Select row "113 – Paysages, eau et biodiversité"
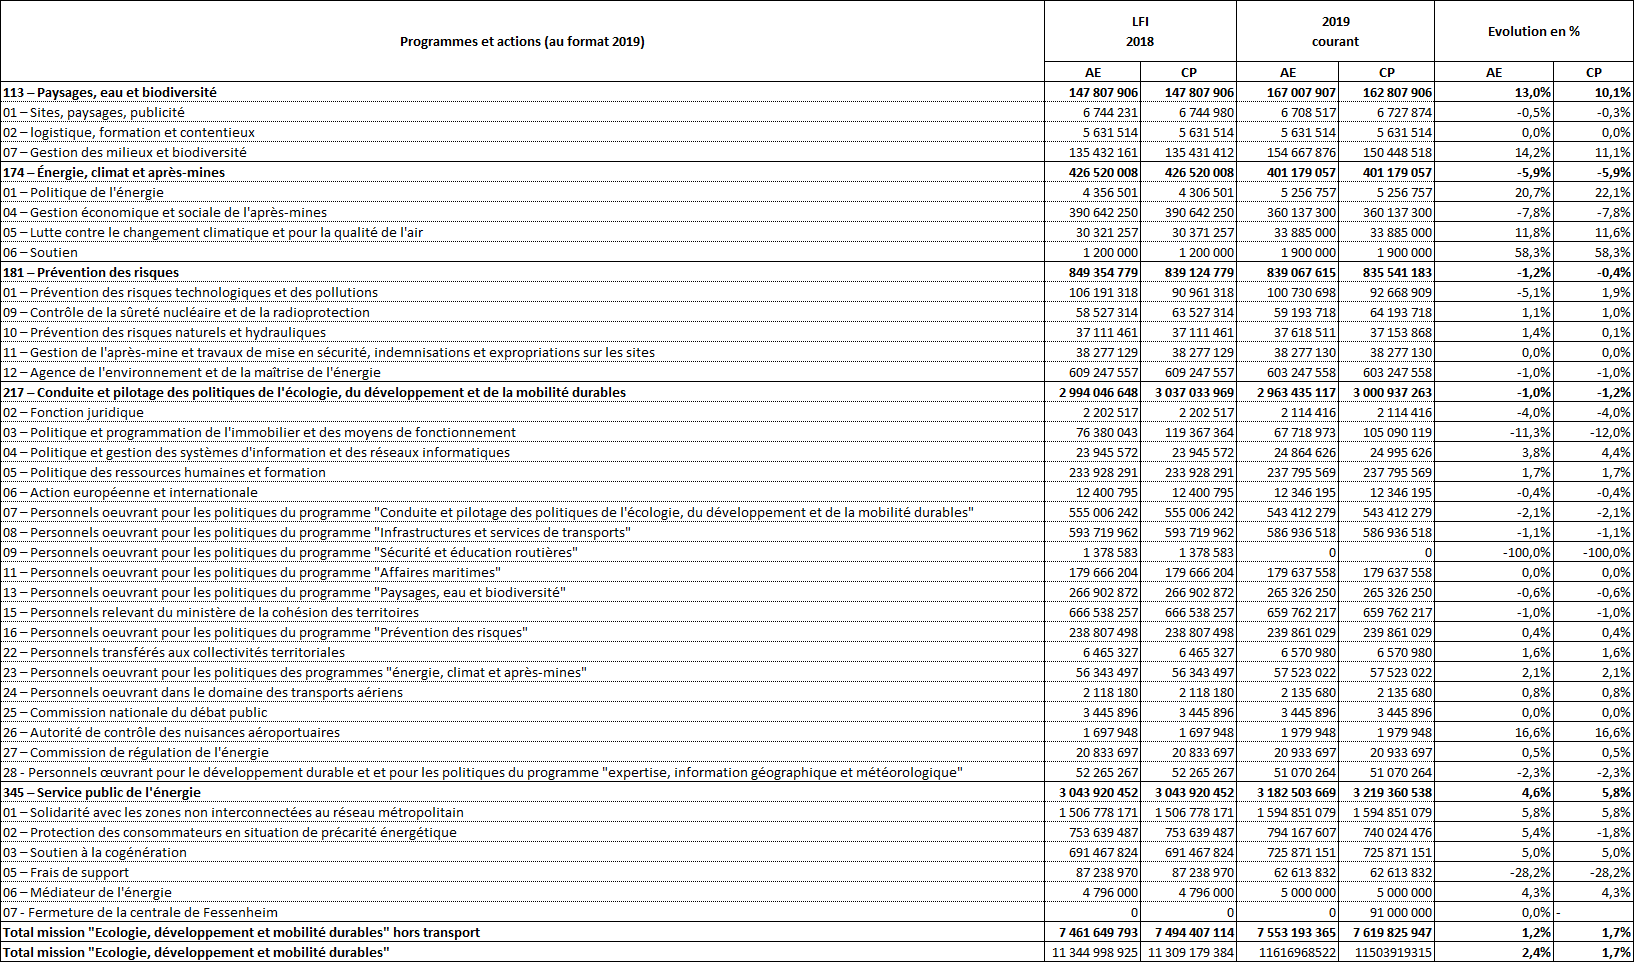This screenshot has height=962, width=1634. [110, 92]
